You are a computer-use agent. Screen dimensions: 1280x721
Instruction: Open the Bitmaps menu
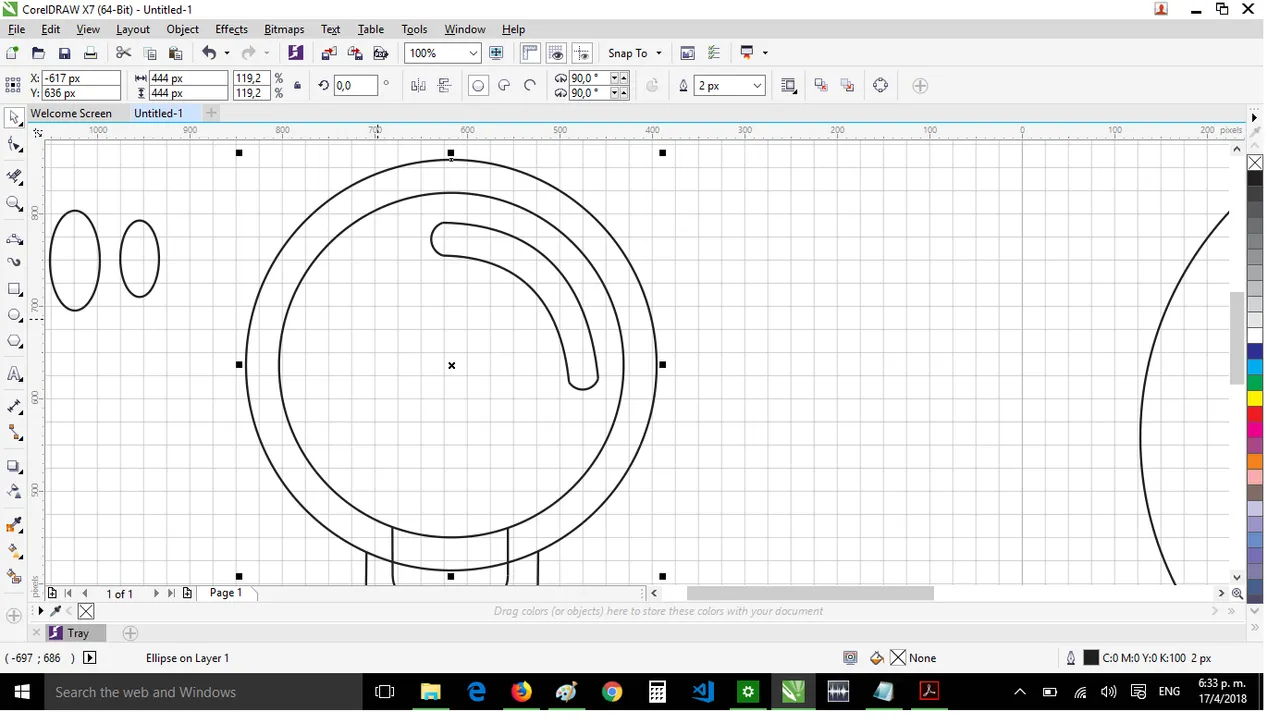284,29
